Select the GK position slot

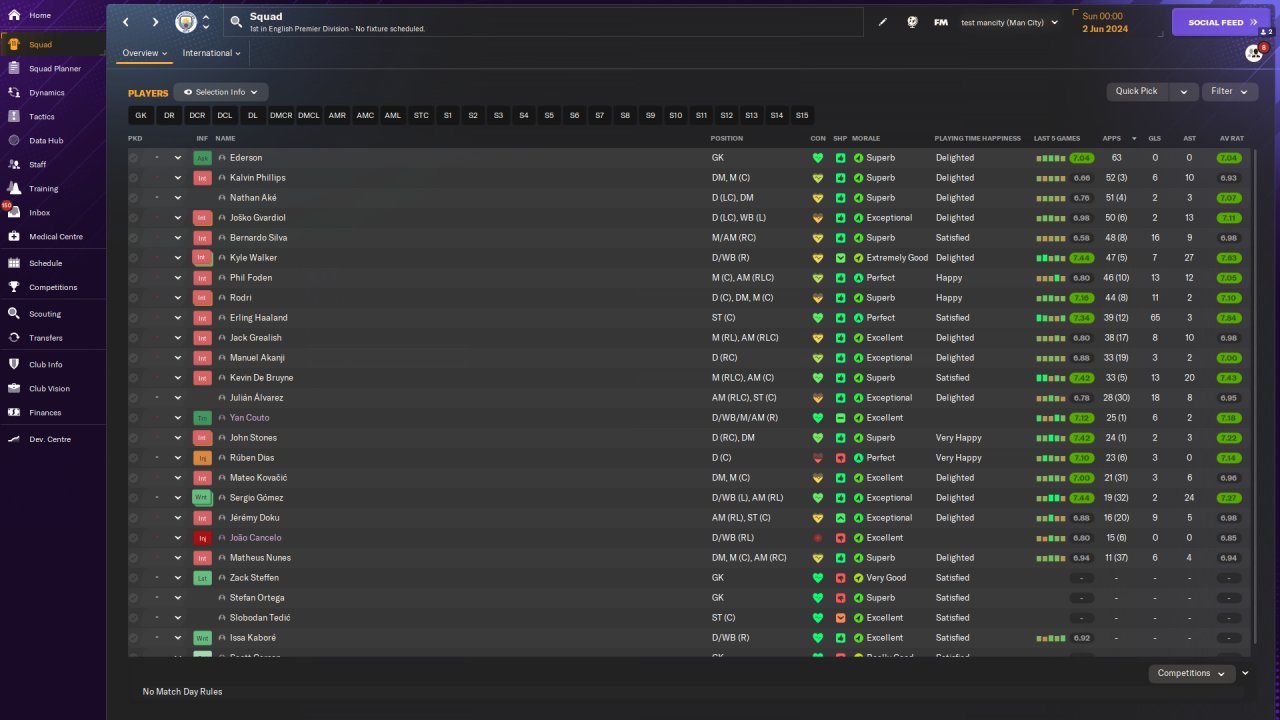pyautogui.click(x=141, y=115)
